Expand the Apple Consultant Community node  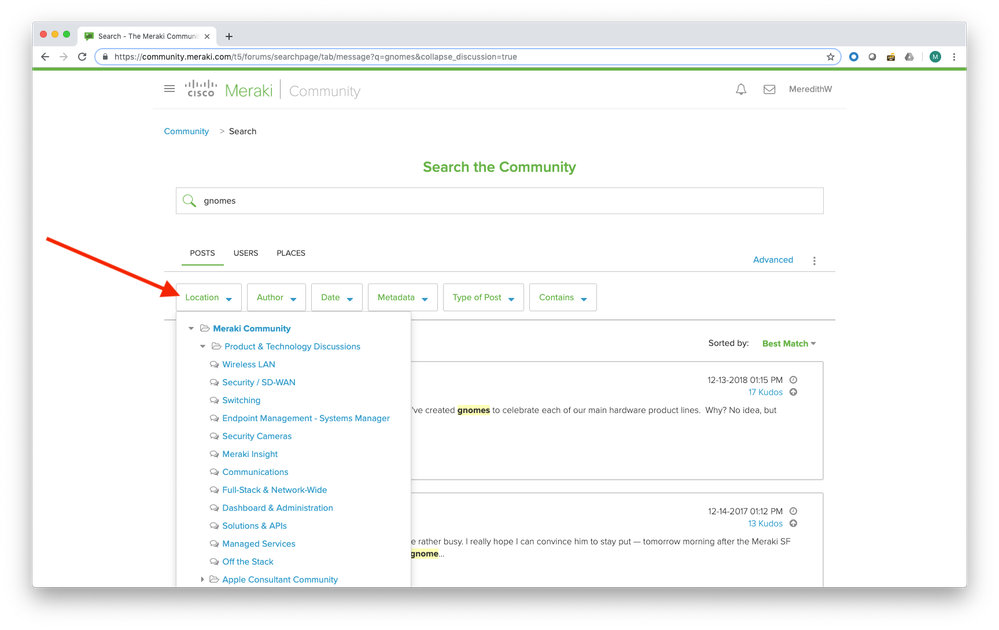coord(203,580)
